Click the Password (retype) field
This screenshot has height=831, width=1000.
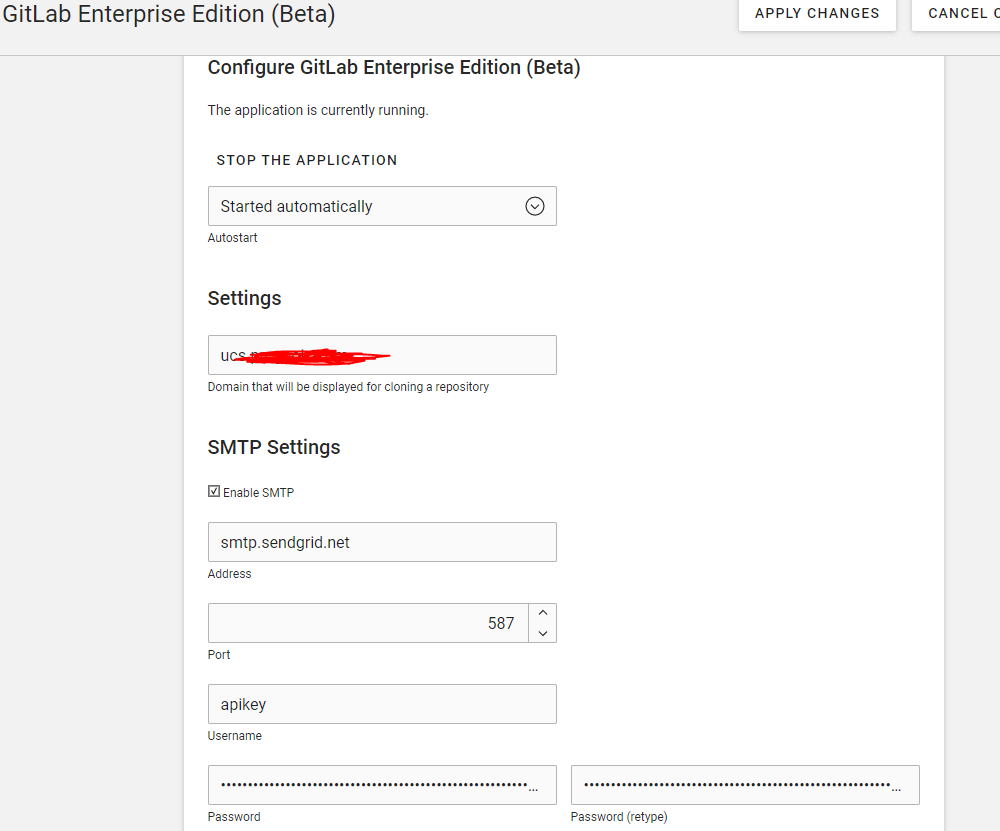coord(745,785)
